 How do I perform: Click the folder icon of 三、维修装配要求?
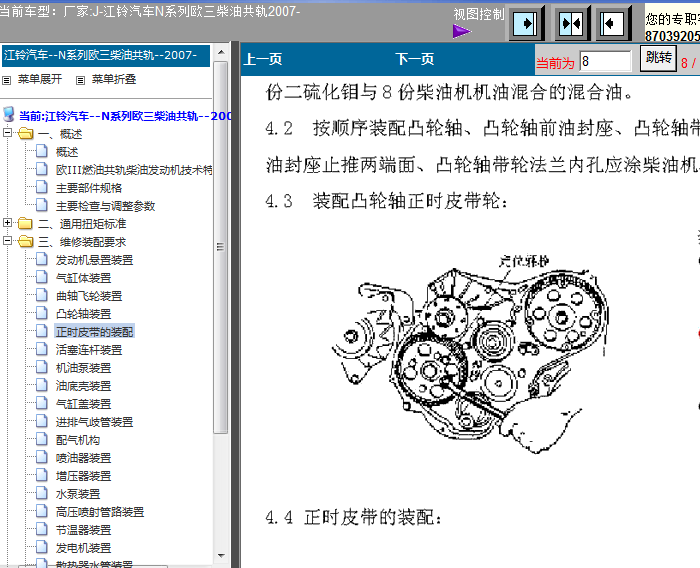[x=26, y=241]
